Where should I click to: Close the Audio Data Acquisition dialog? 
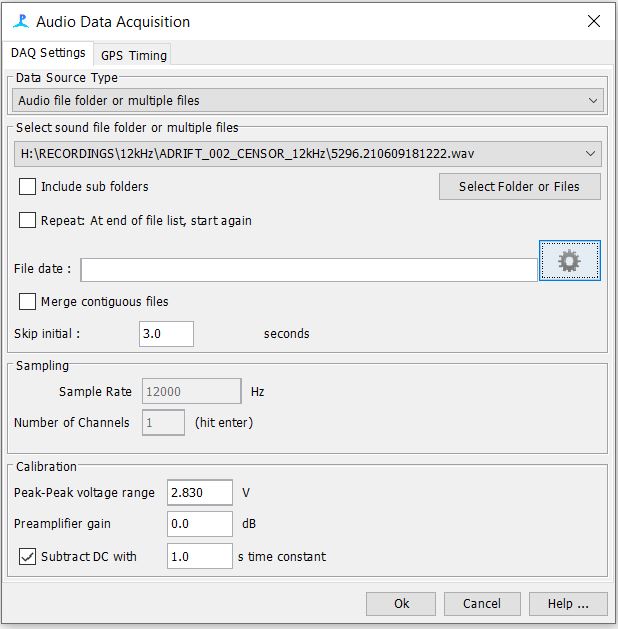point(594,21)
